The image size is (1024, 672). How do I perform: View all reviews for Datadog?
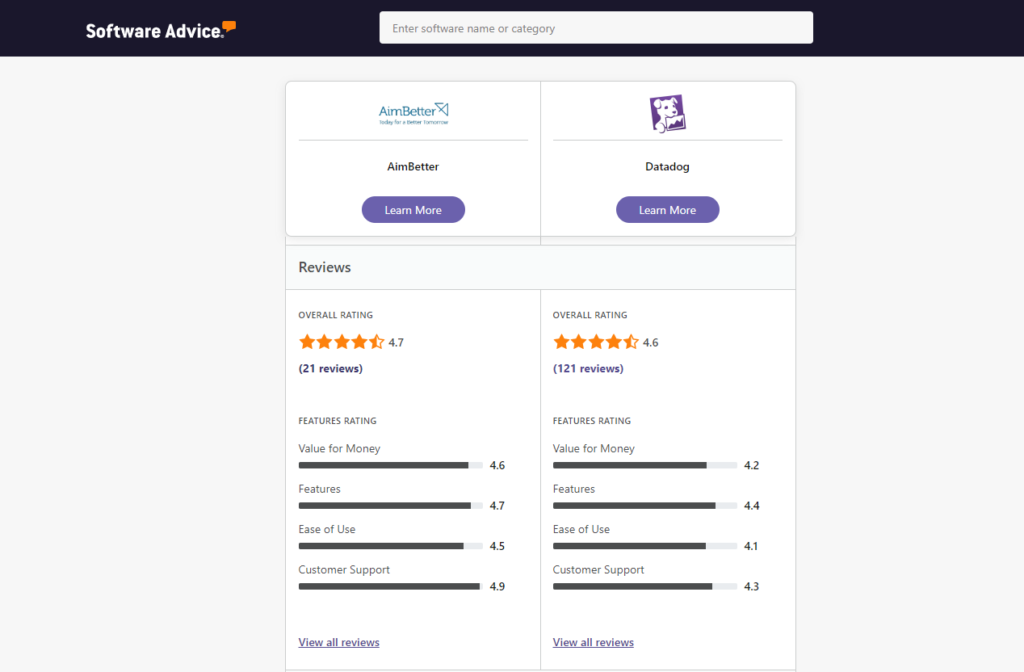coord(593,641)
